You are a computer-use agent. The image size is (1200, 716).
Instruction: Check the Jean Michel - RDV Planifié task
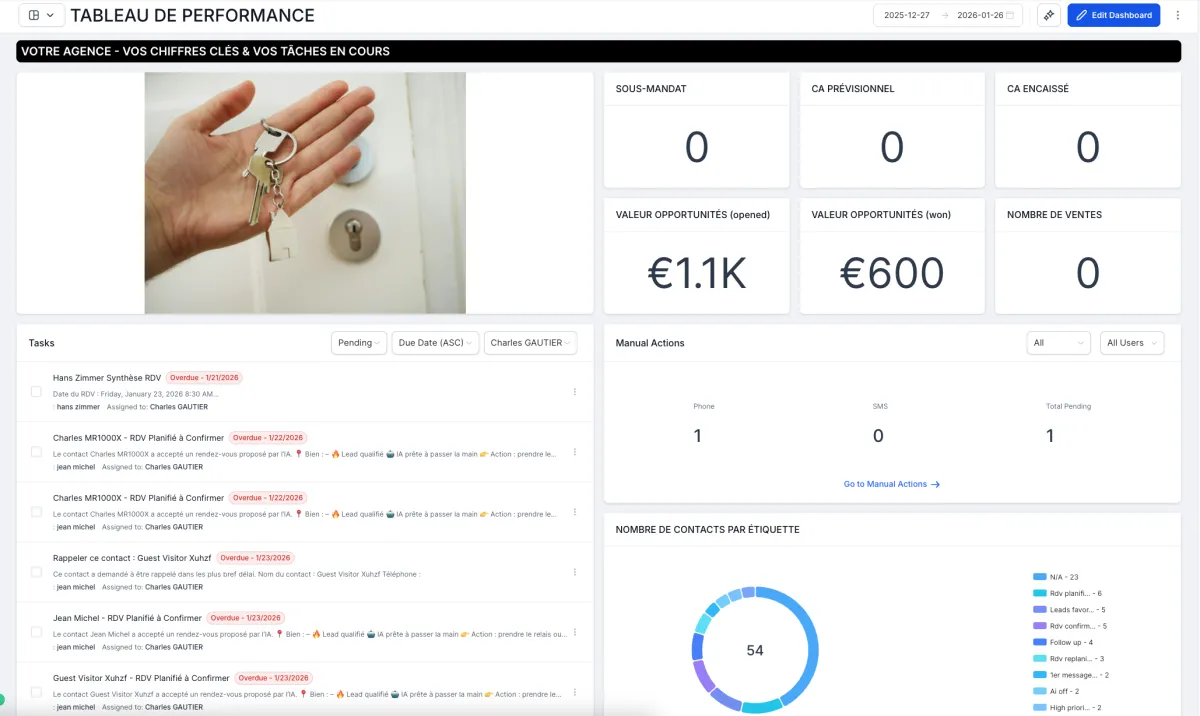click(x=36, y=632)
